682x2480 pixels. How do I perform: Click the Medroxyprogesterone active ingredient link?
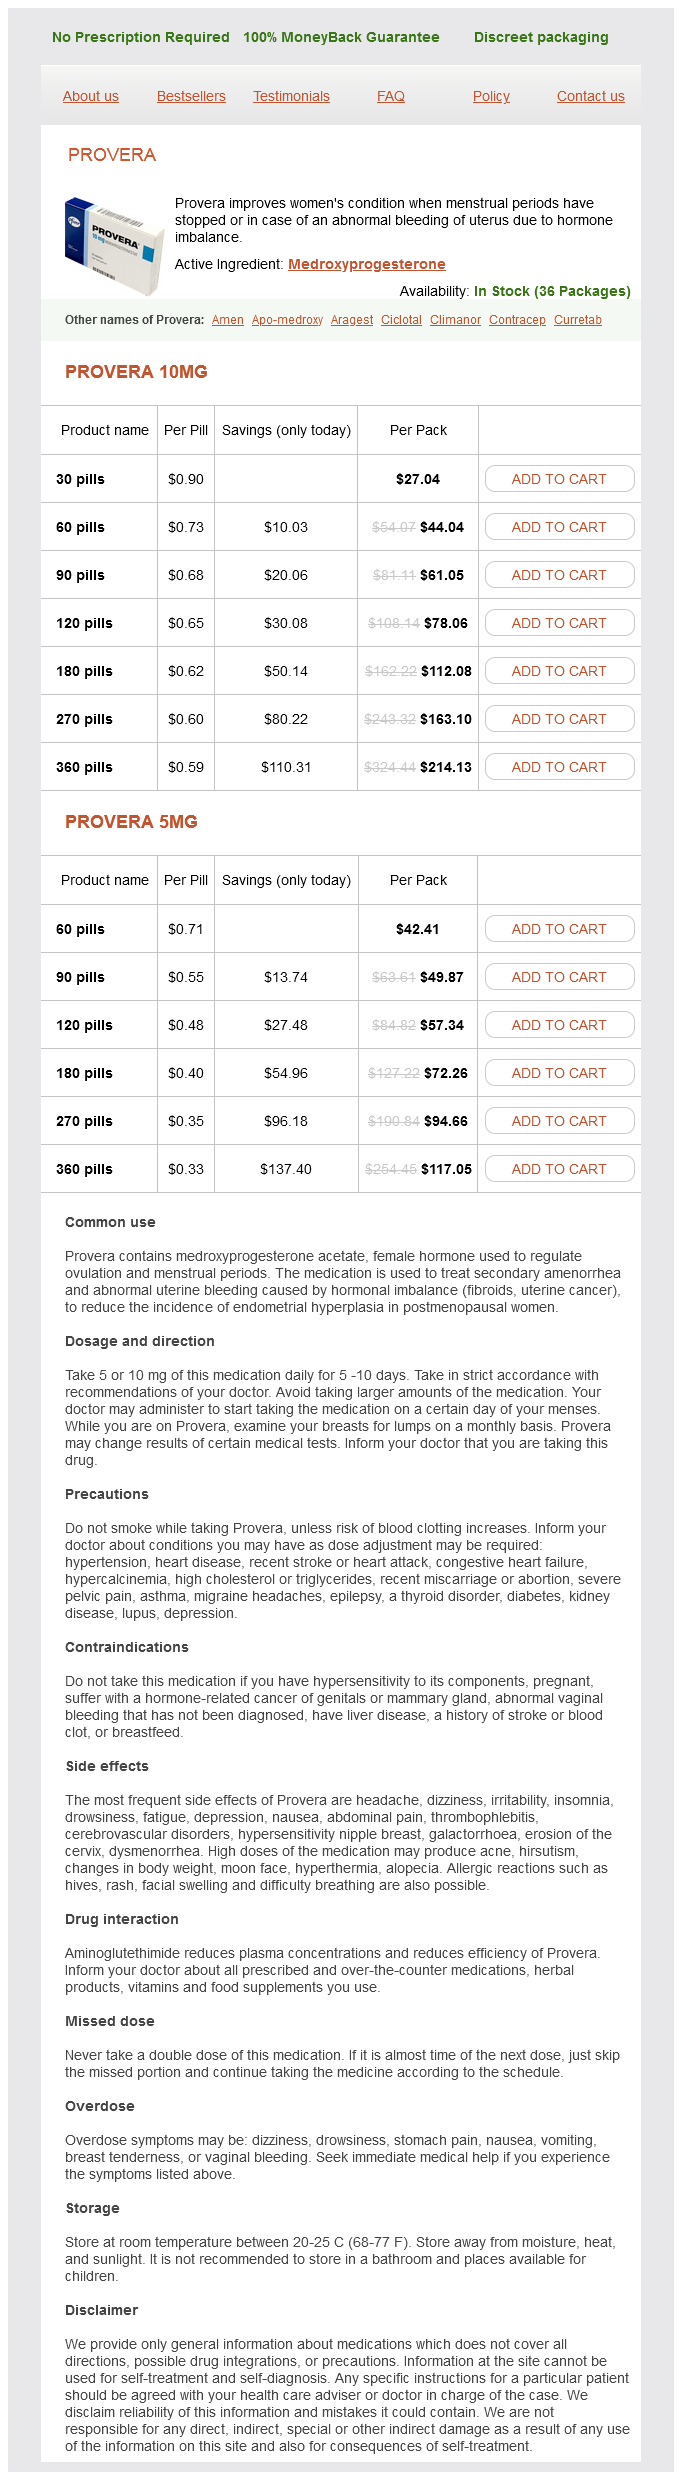pyautogui.click(x=366, y=264)
